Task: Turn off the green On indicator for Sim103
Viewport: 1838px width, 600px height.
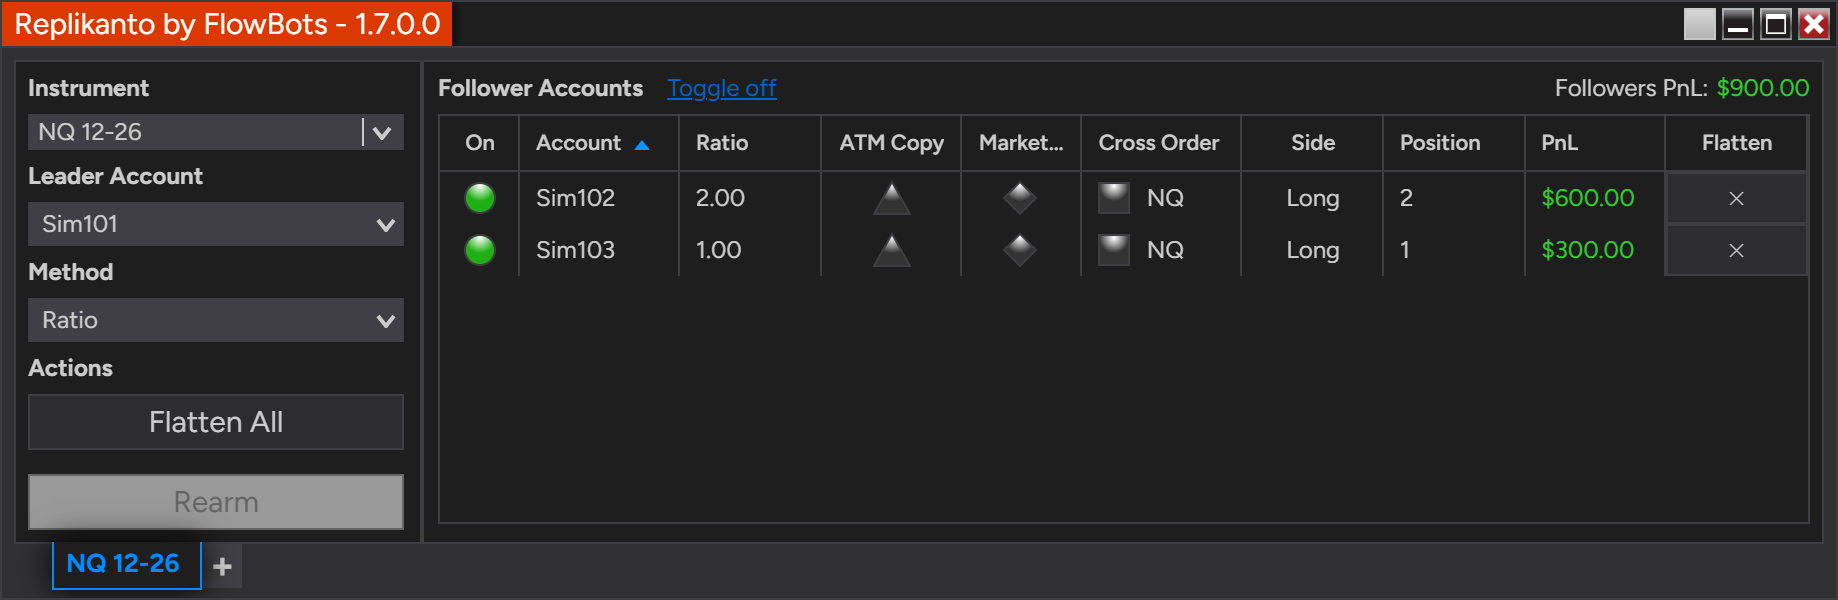Action: pyautogui.click(x=480, y=250)
